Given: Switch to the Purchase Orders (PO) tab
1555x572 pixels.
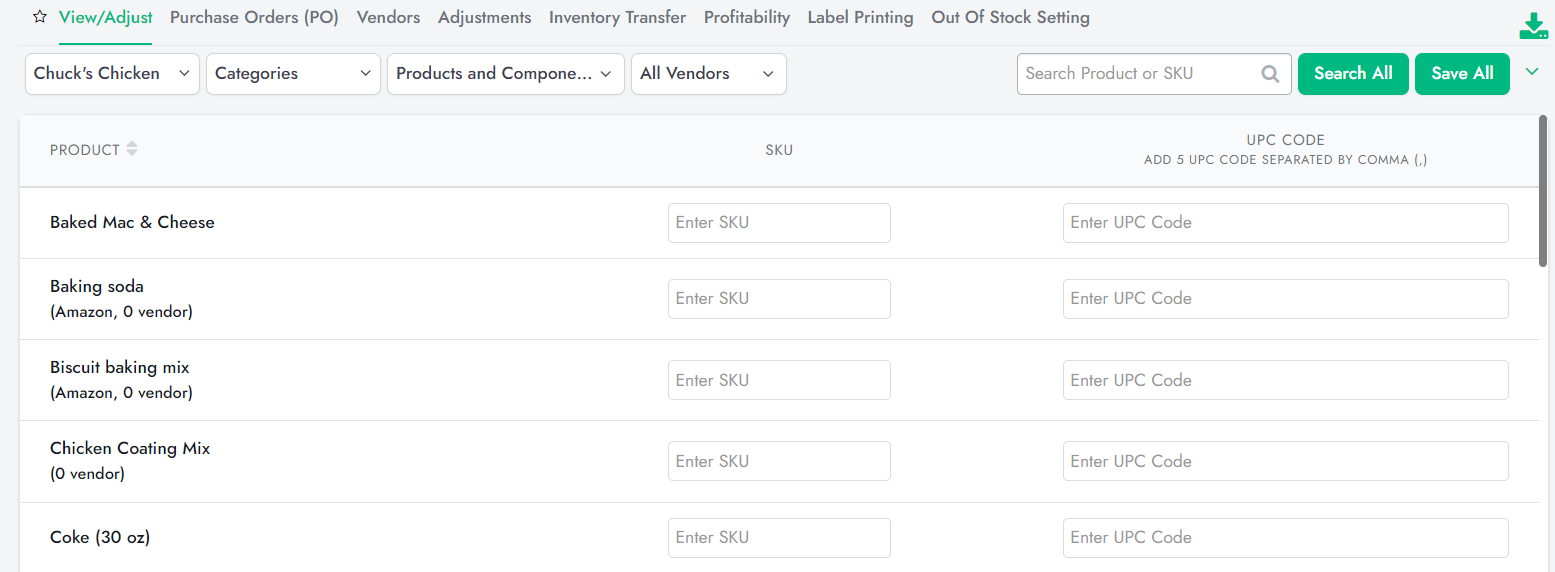Looking at the screenshot, I should click(254, 17).
